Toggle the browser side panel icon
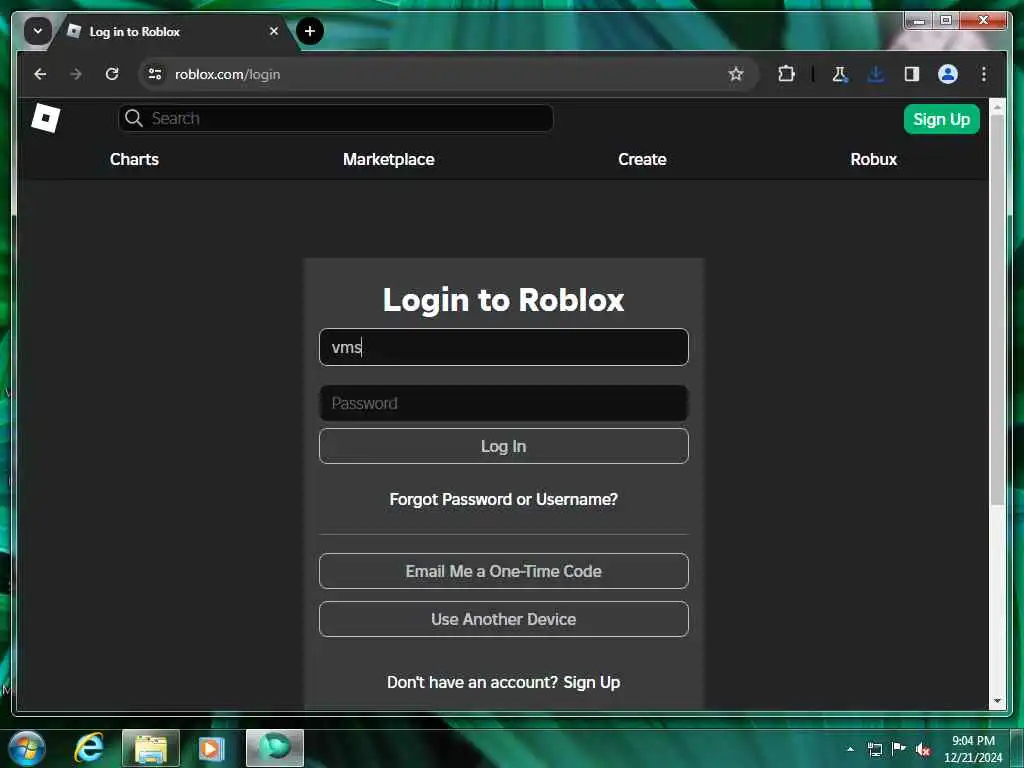1024x768 pixels. pyautogui.click(x=912, y=74)
